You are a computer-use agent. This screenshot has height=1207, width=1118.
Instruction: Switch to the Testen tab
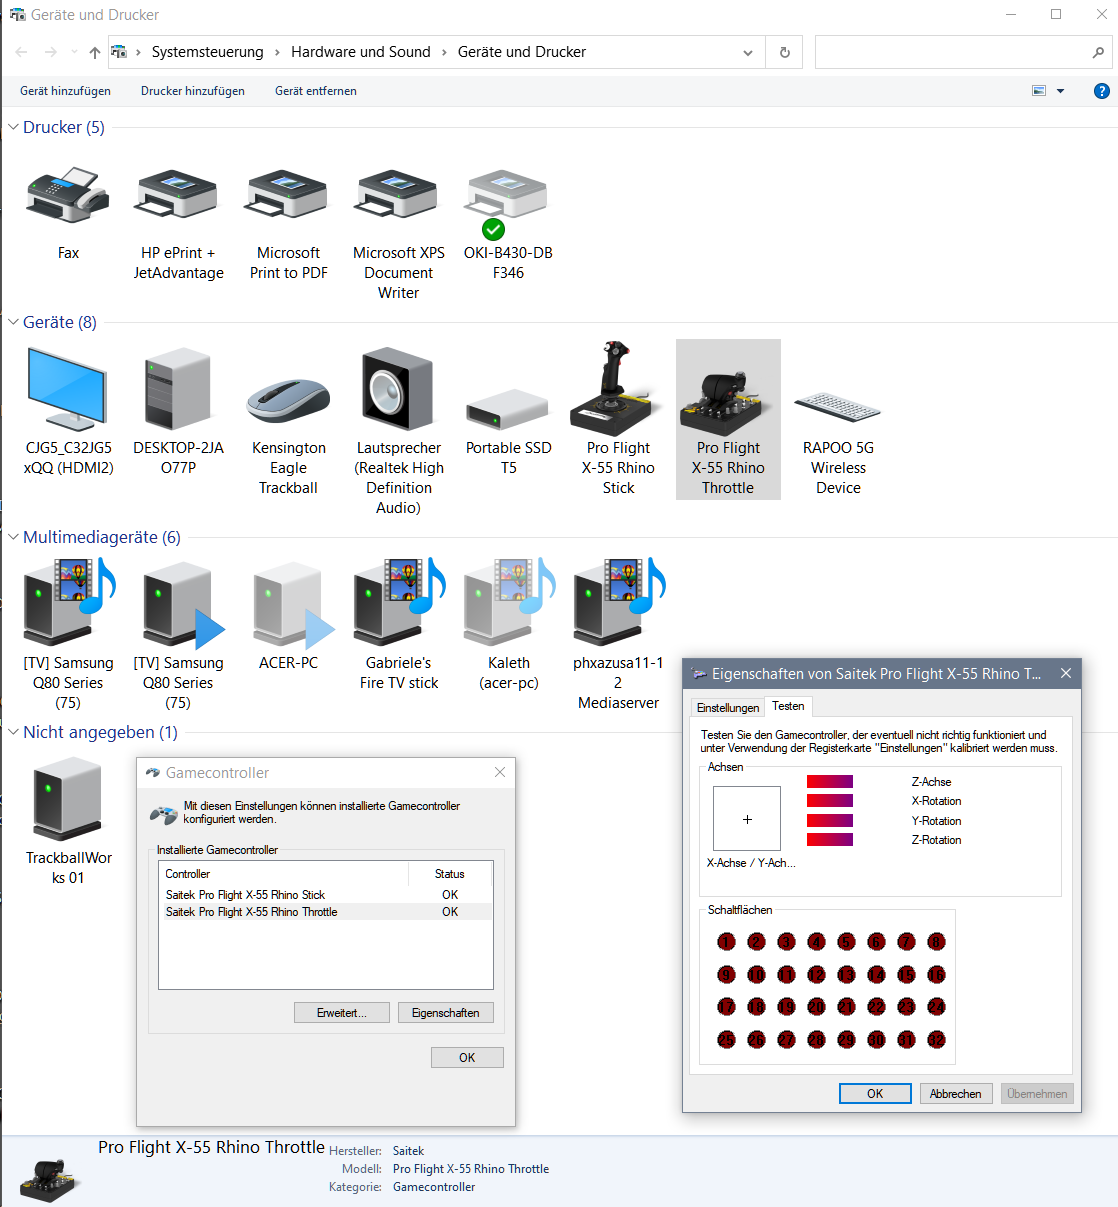point(788,706)
